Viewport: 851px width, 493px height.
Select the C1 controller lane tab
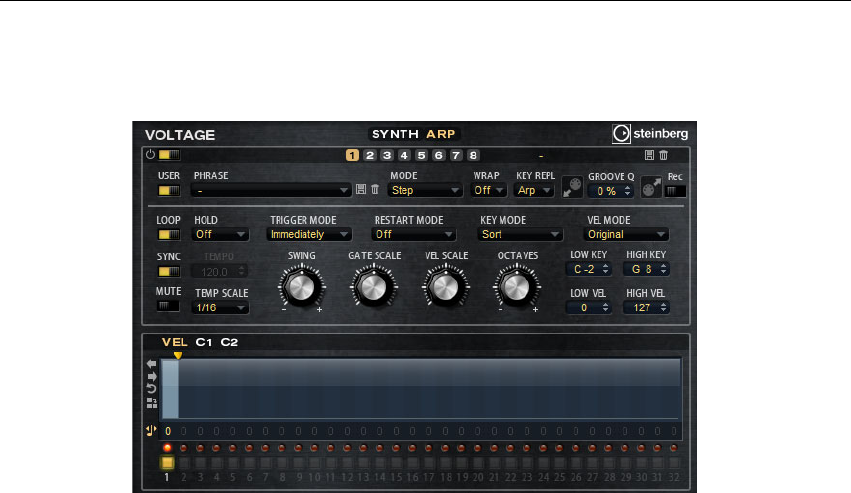pos(204,342)
